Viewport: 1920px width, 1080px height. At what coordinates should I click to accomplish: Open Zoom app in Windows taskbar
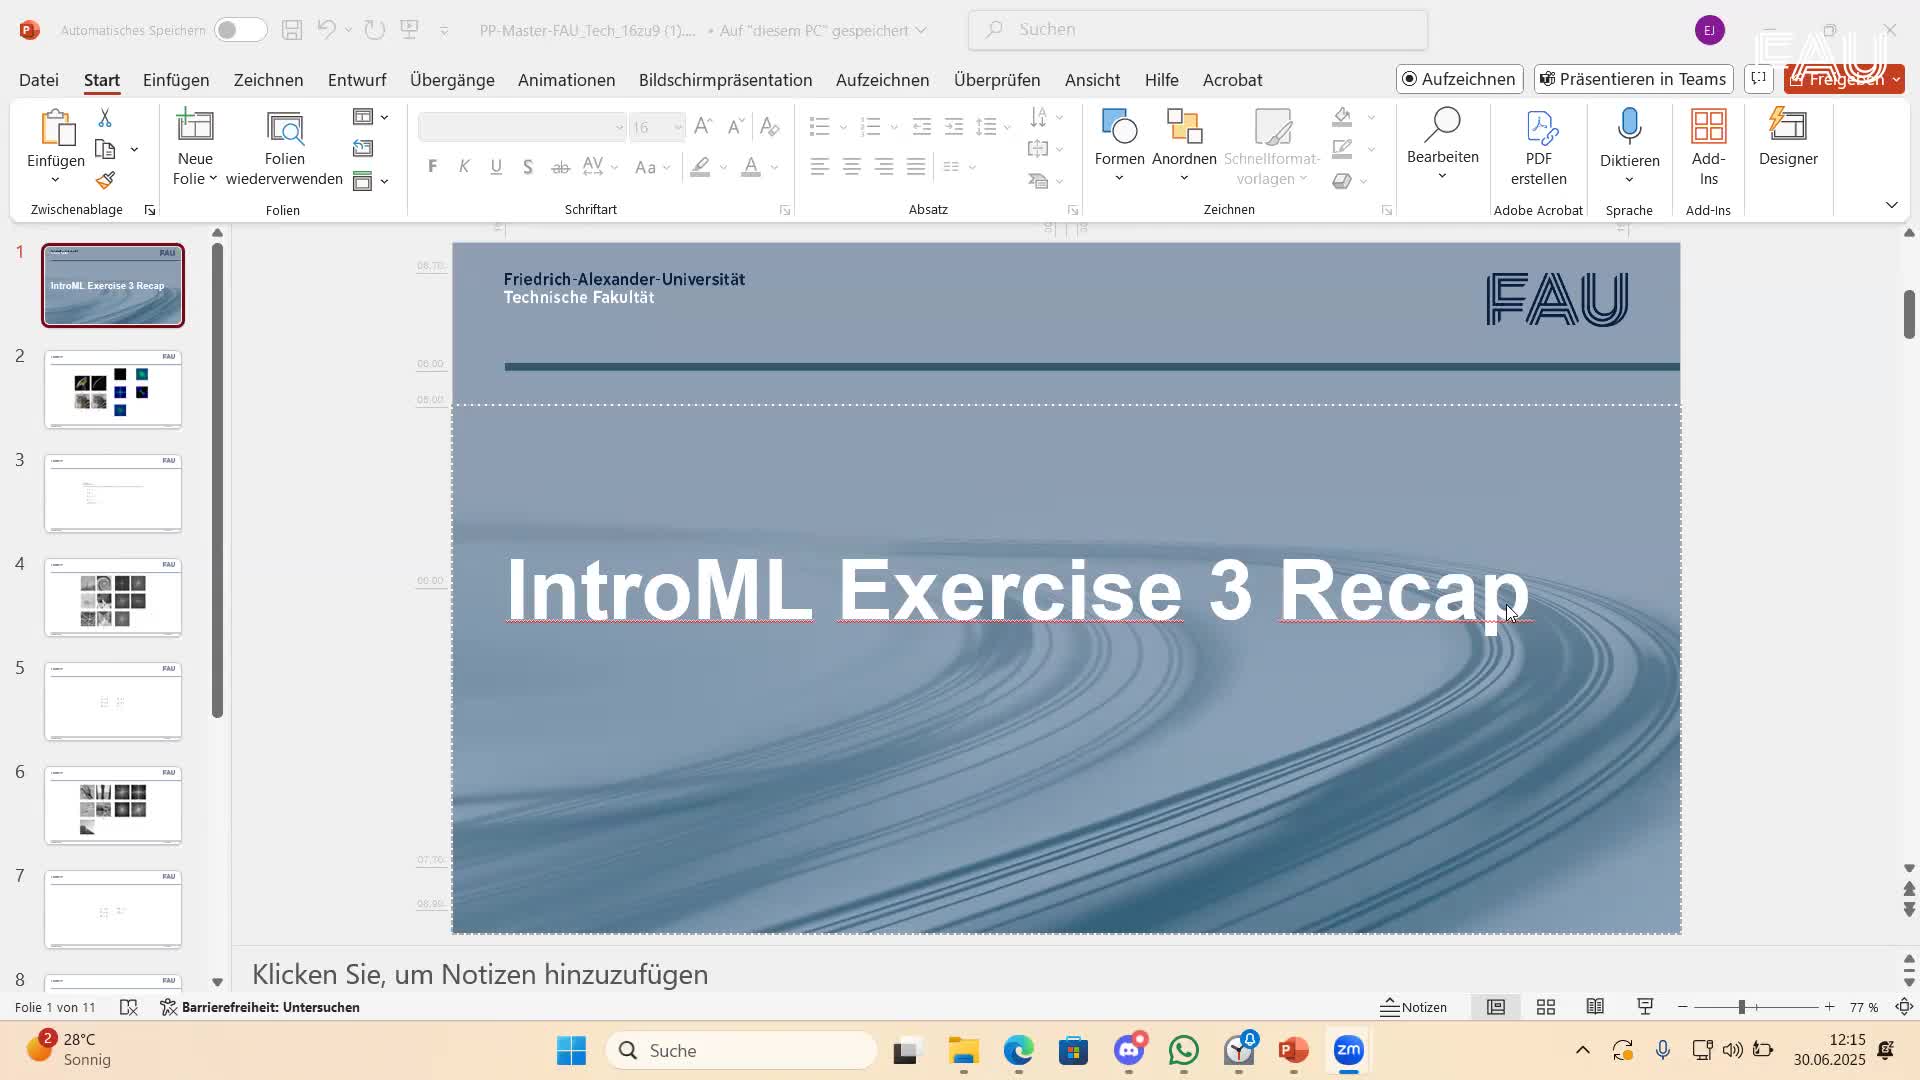point(1348,1051)
